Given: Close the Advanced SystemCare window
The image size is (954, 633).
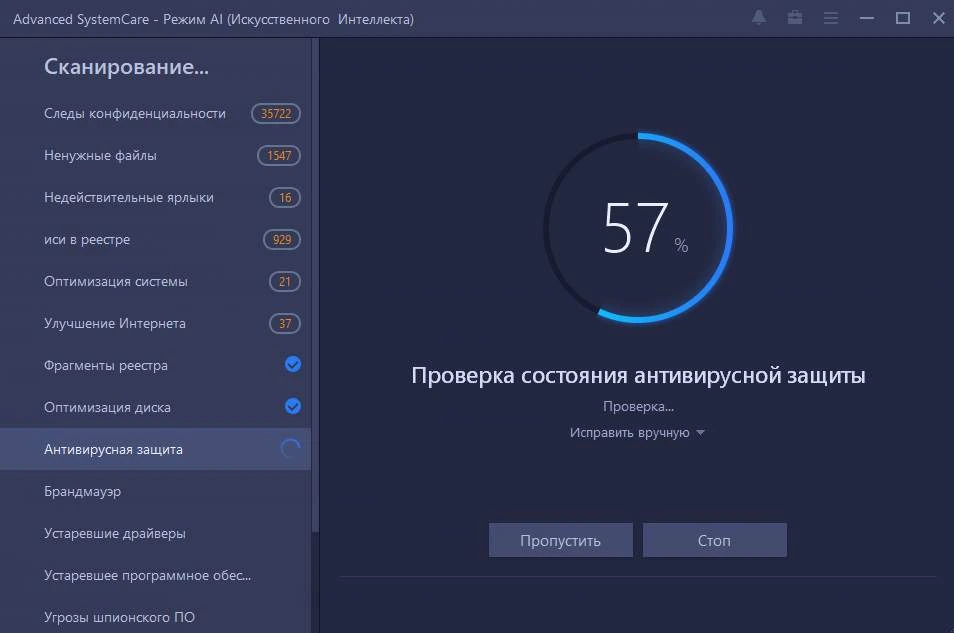Looking at the screenshot, I should (x=939, y=18).
